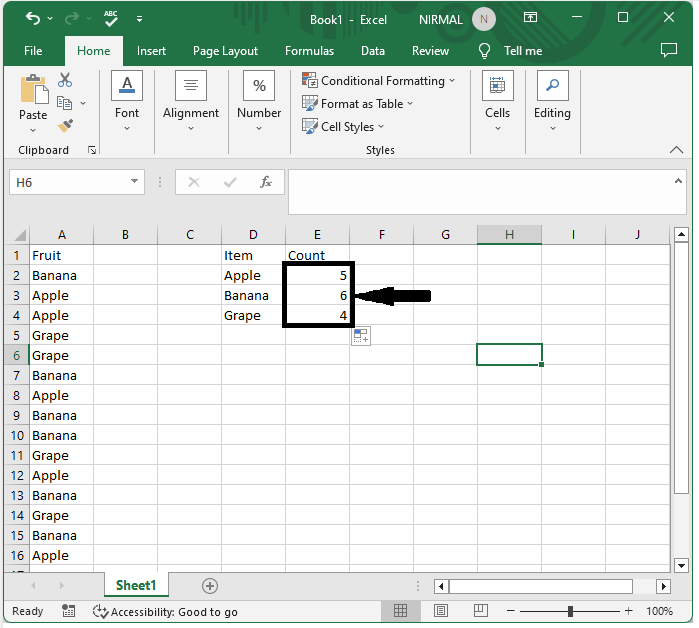Click Accessibility: Good to go status
This screenshot has height=628, width=699.
165,612
